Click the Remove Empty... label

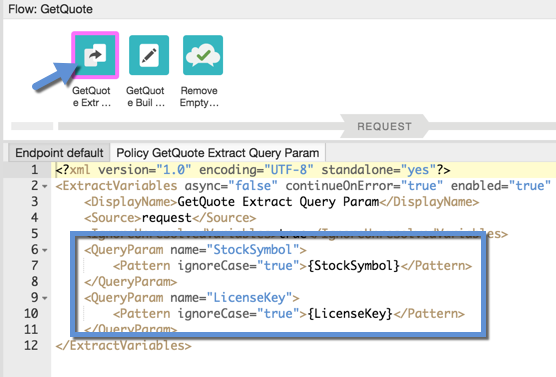tap(199, 96)
